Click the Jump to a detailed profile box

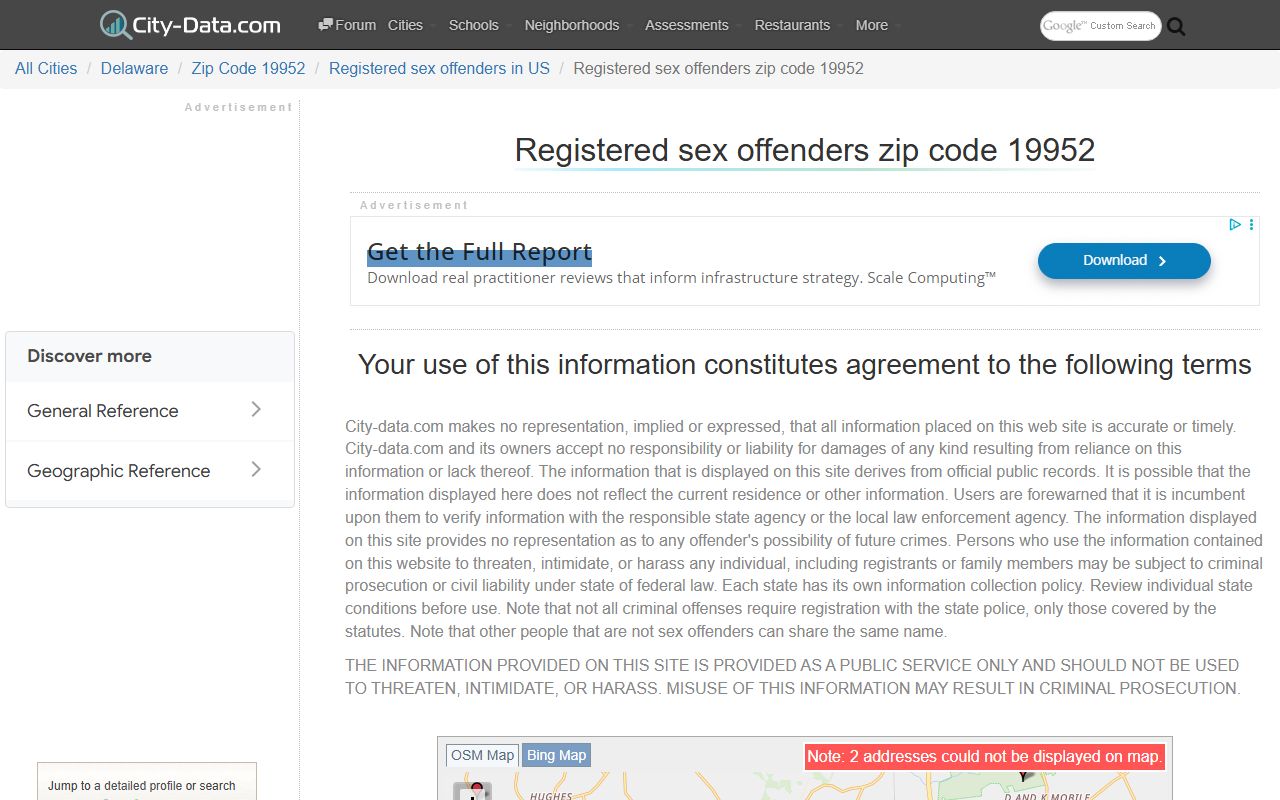[147, 783]
